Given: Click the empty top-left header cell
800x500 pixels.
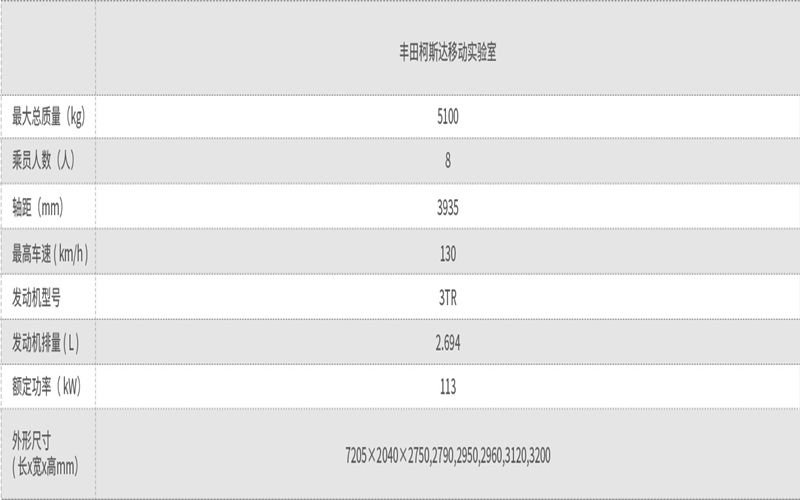Looking at the screenshot, I should (48, 47).
